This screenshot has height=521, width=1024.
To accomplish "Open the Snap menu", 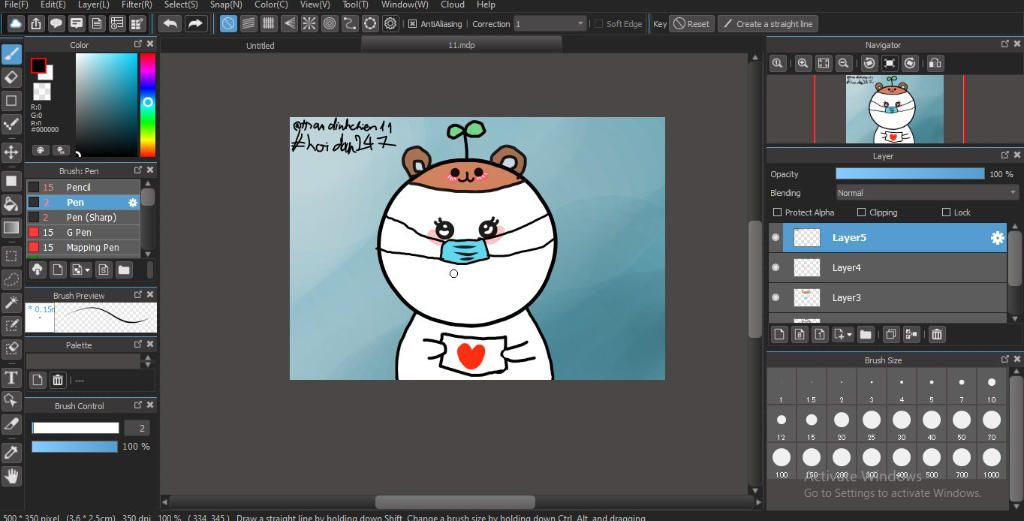I will point(226,5).
